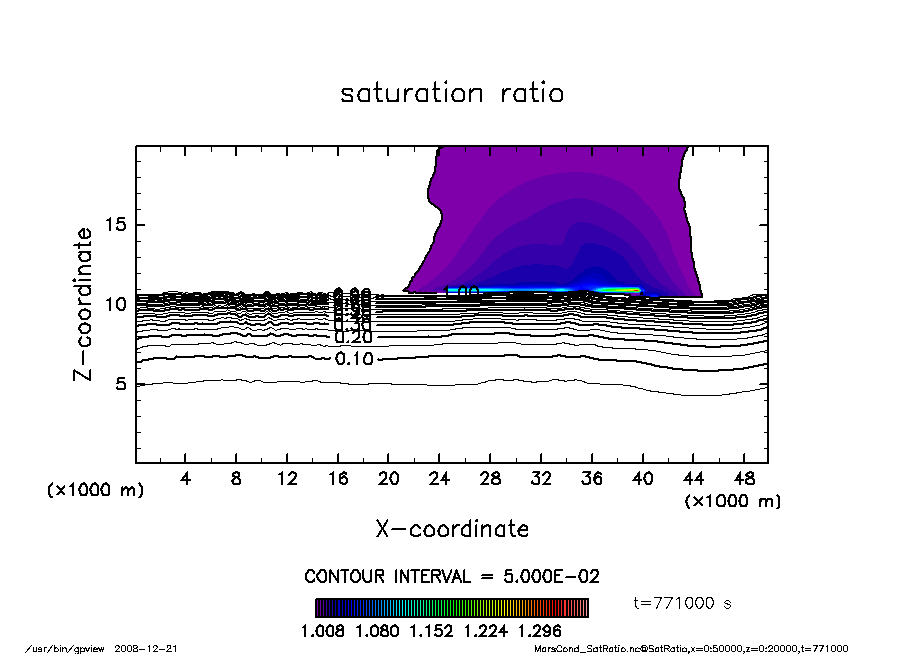Click the x-axis tick label 48
The image size is (904, 654).
743,479
